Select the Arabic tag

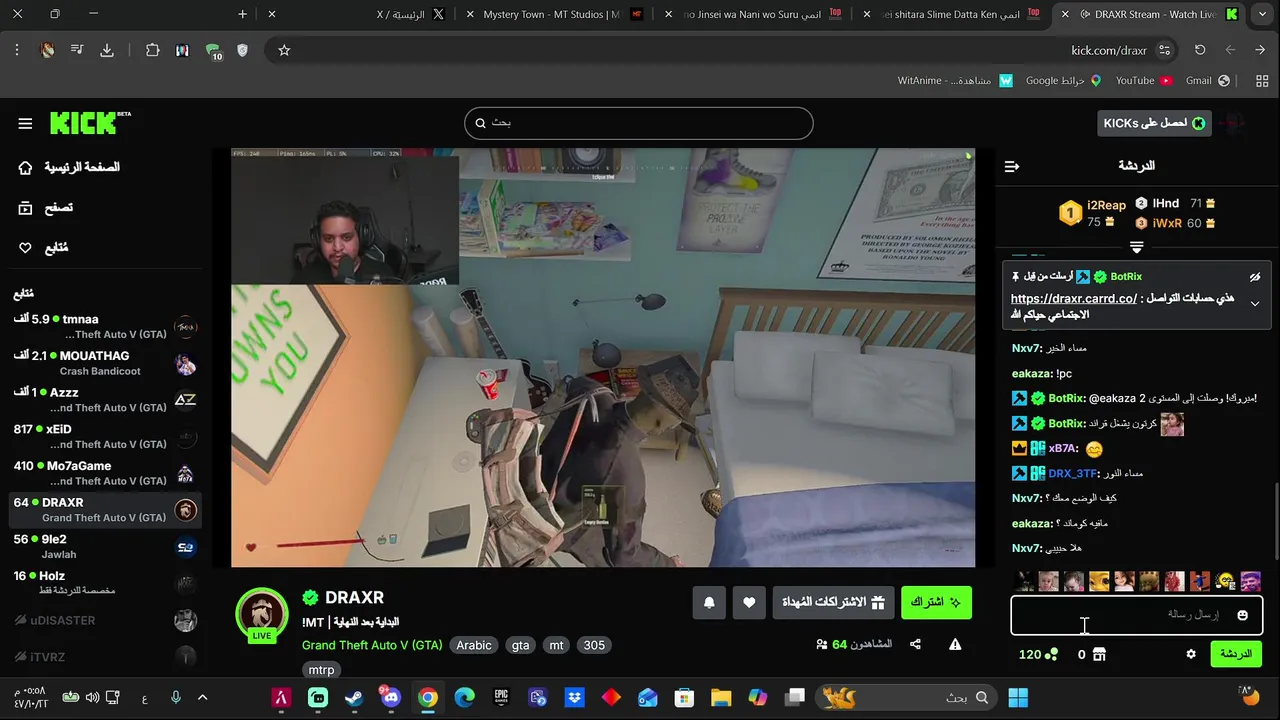(474, 645)
